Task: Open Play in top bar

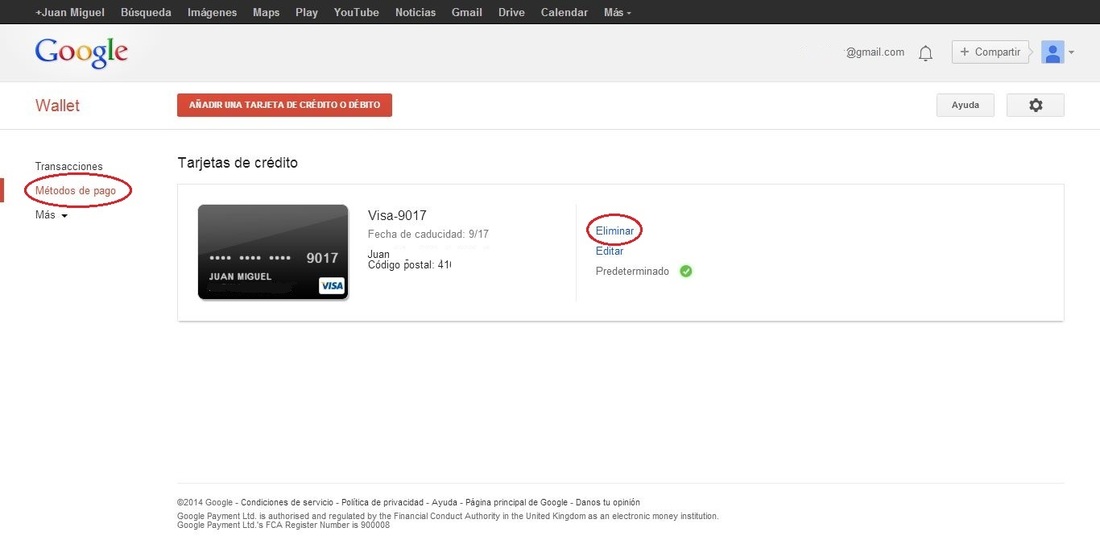Action: pos(307,13)
